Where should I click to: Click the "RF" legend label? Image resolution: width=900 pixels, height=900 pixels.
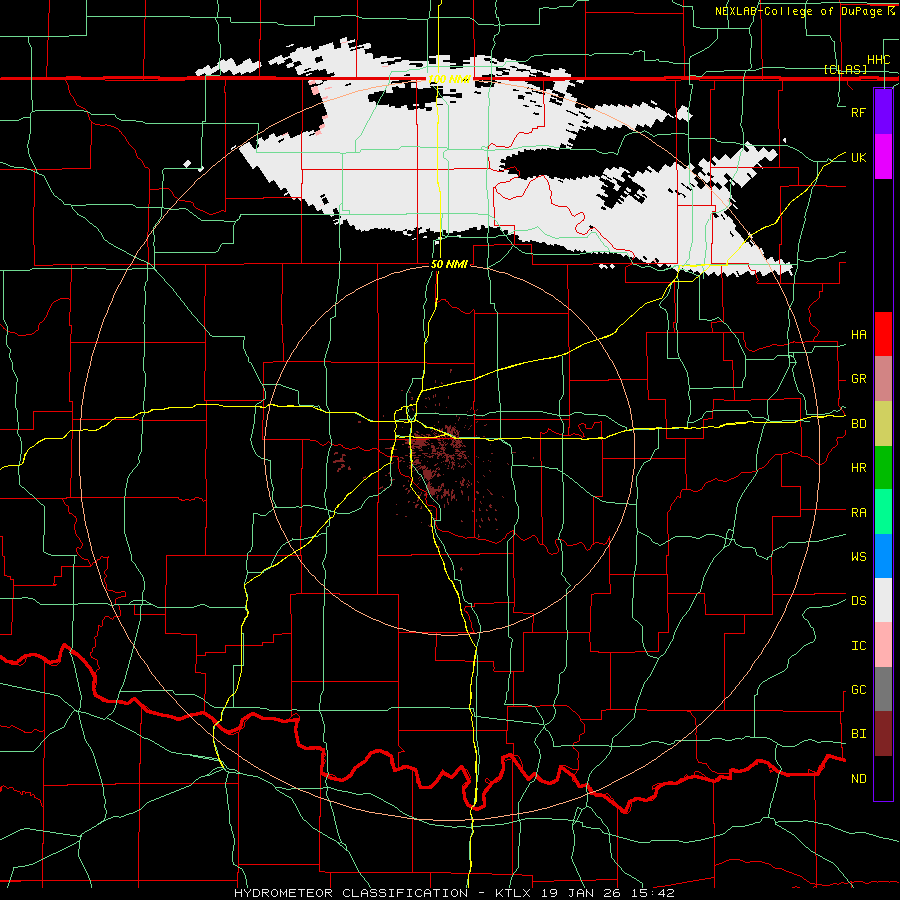point(858,112)
